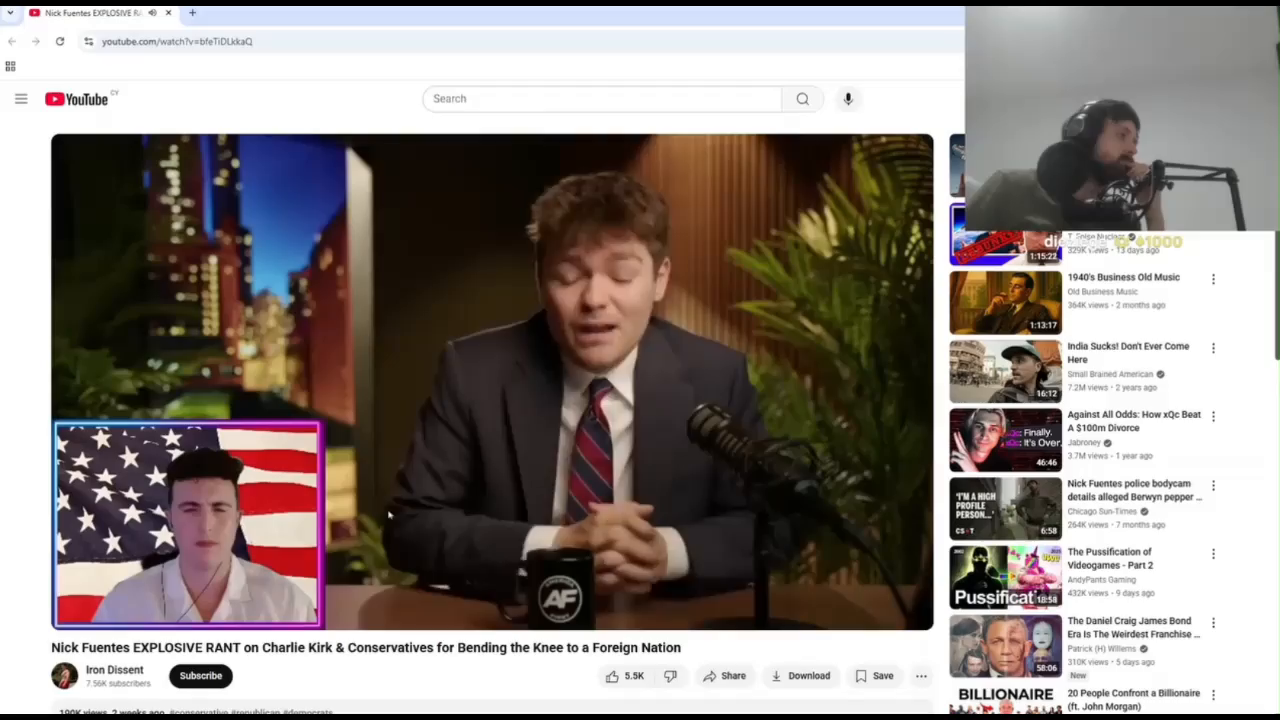Open the Iron Dissent channel name link
Image resolution: width=1280 pixels, height=720 pixels.
(x=114, y=670)
